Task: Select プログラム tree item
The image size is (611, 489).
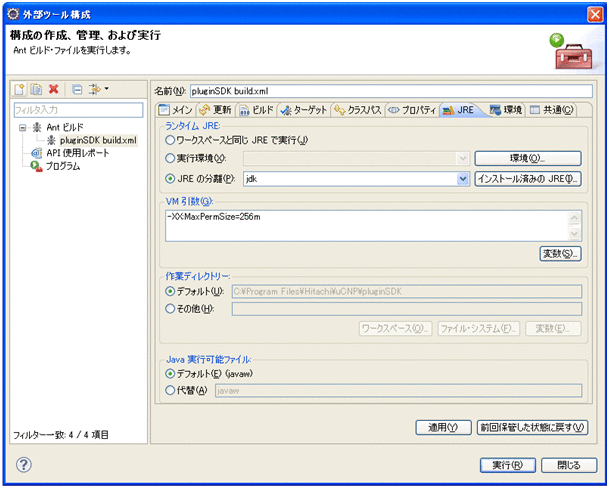Action: tap(63, 166)
